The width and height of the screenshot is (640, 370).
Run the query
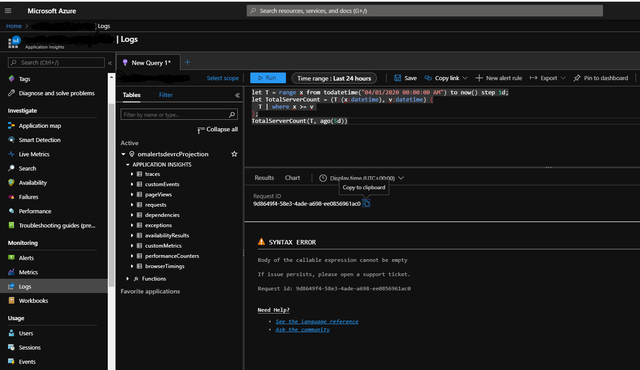pos(268,78)
